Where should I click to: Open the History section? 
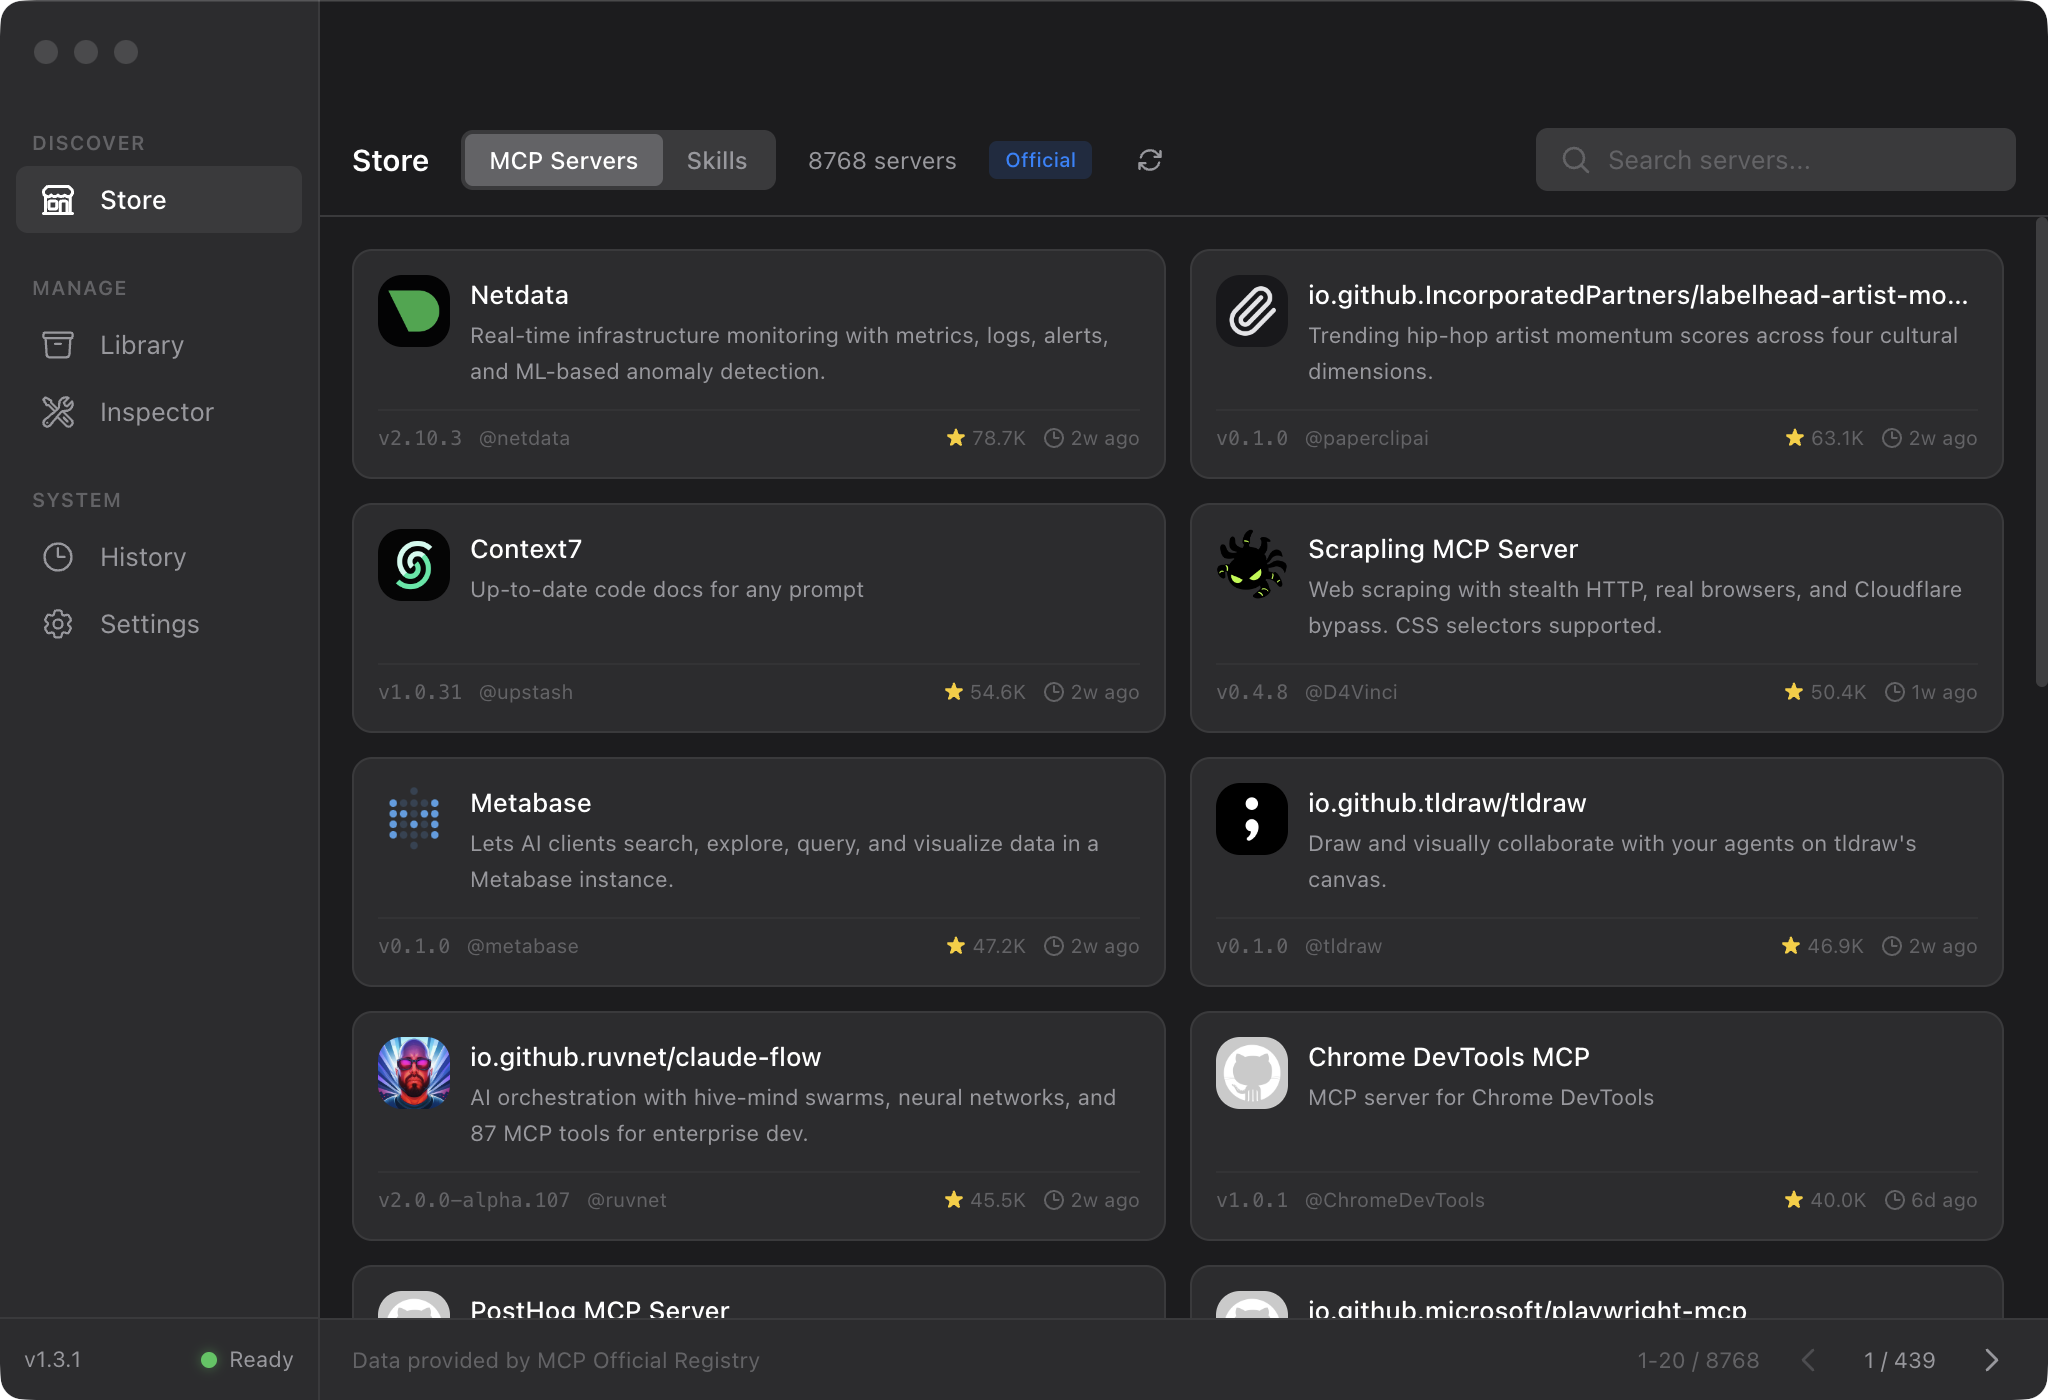(x=159, y=557)
